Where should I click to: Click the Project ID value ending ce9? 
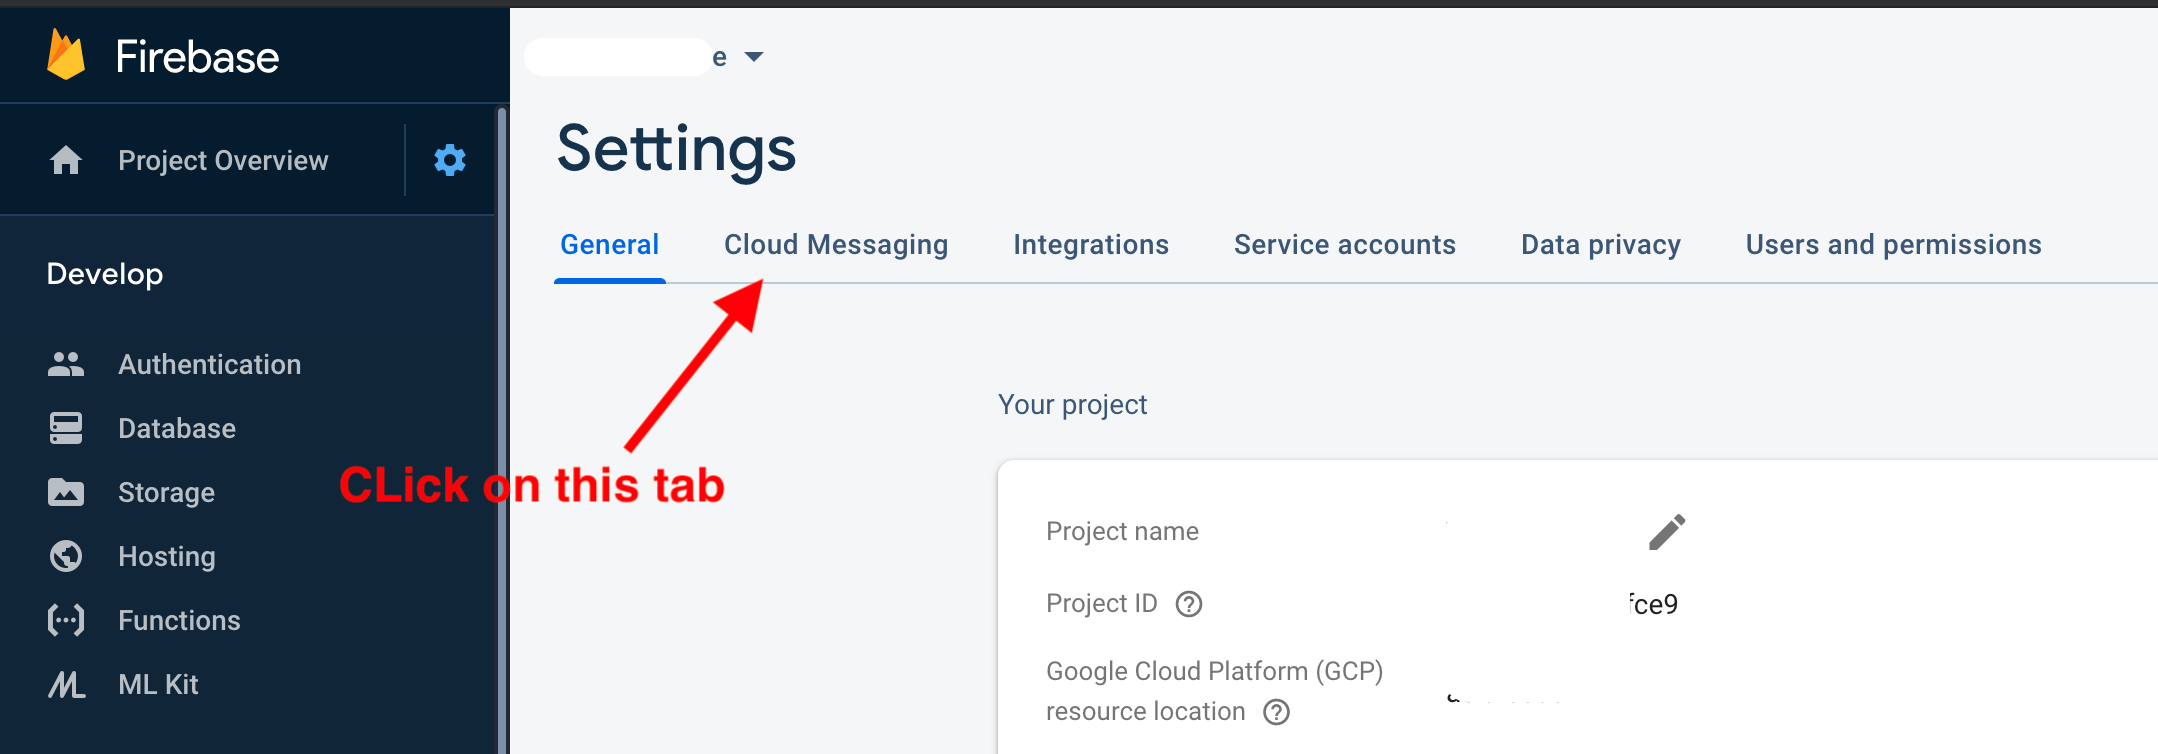point(1653,604)
